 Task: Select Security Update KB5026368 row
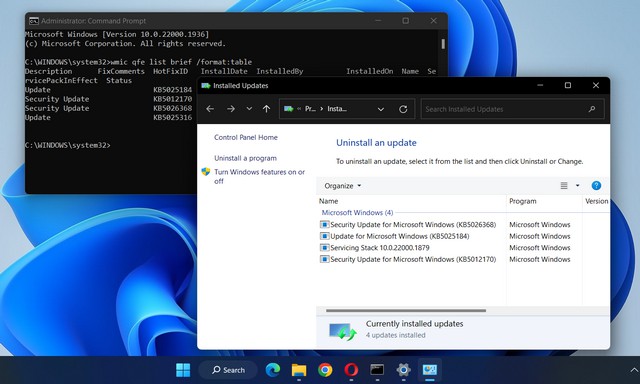tap(408, 224)
